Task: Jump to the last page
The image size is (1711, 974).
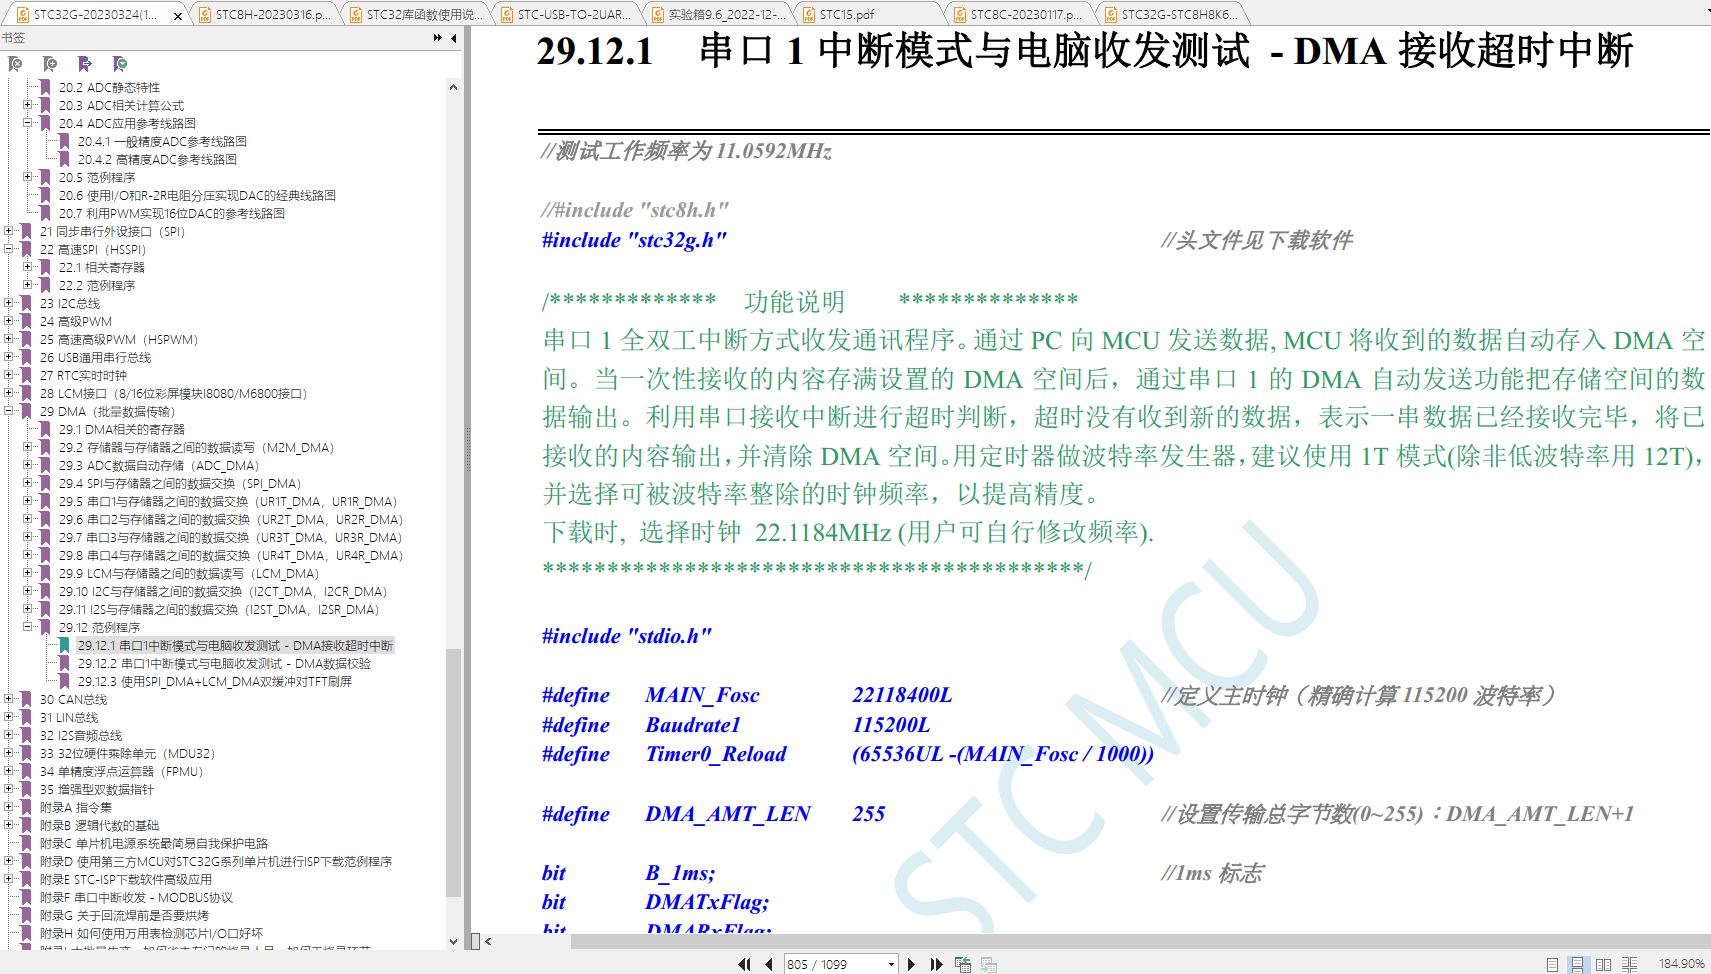Action: (936, 964)
